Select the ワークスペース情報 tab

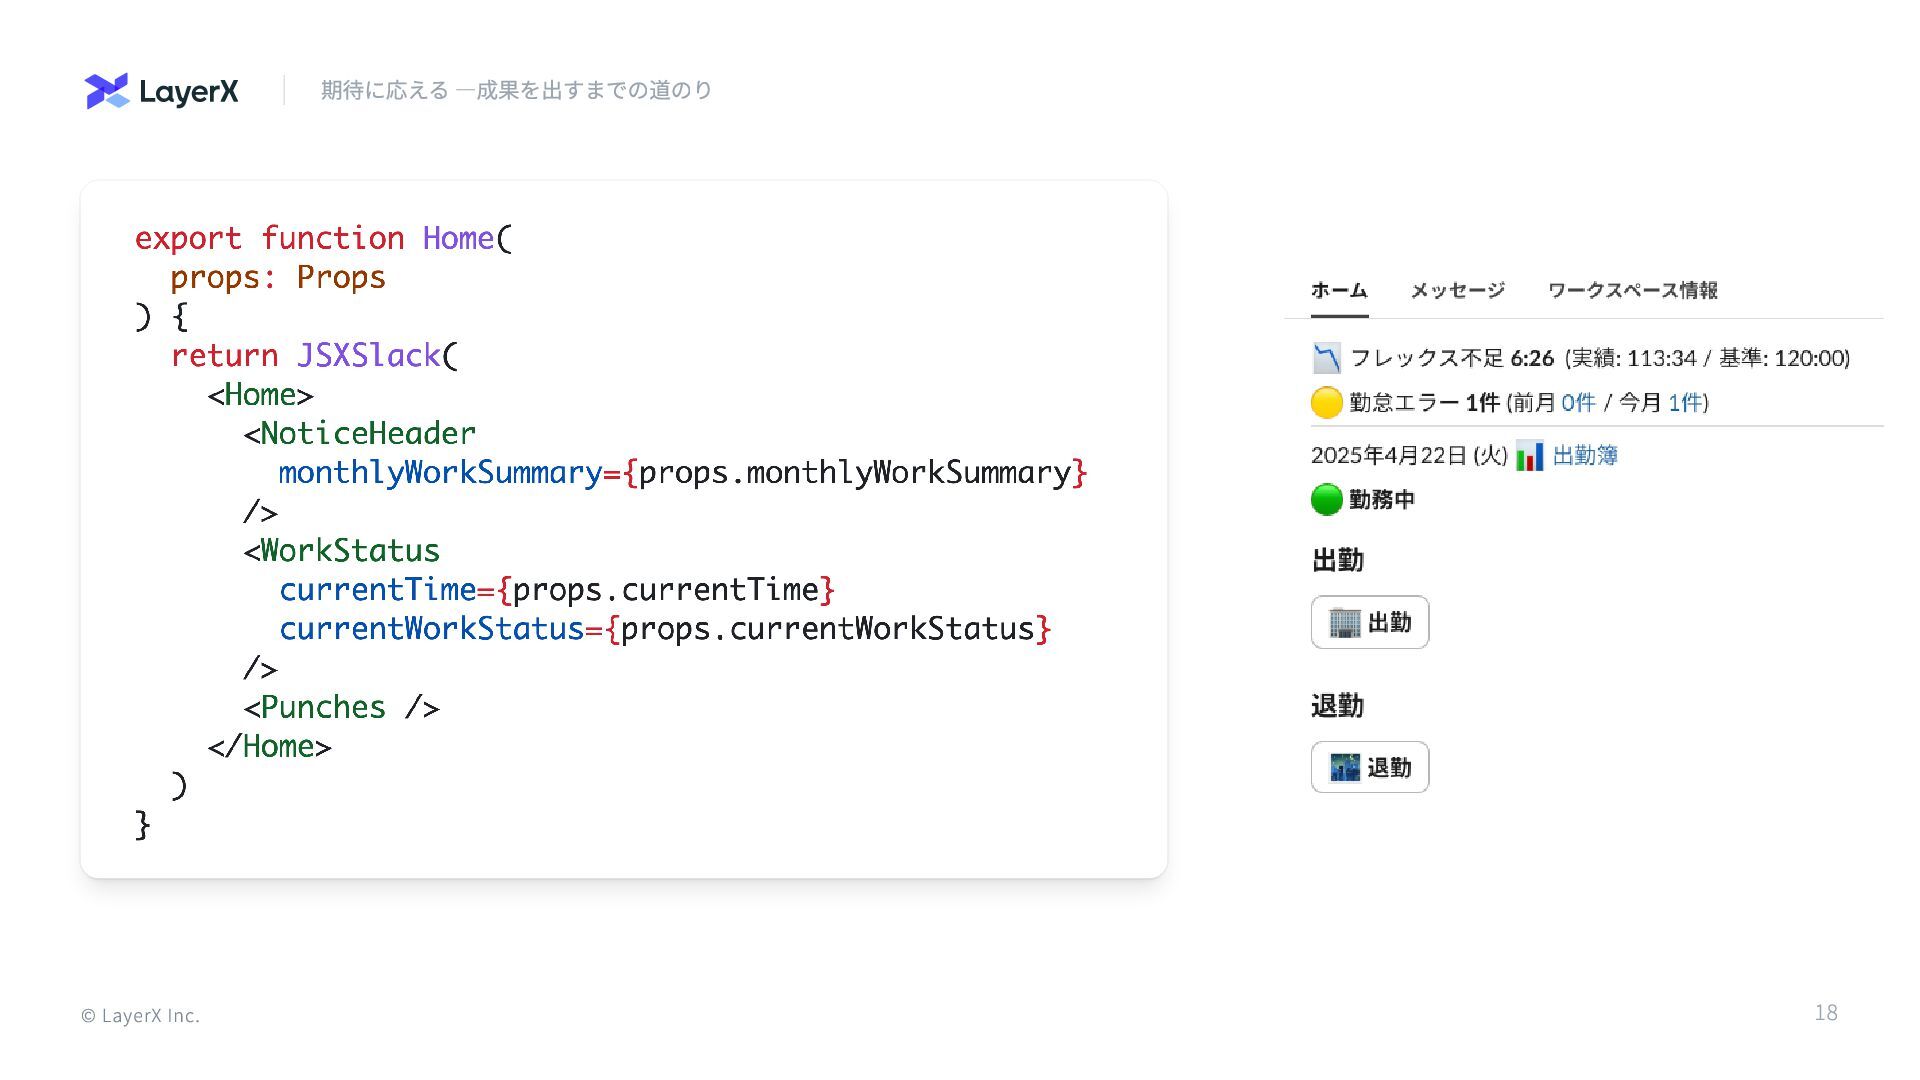coord(1632,291)
